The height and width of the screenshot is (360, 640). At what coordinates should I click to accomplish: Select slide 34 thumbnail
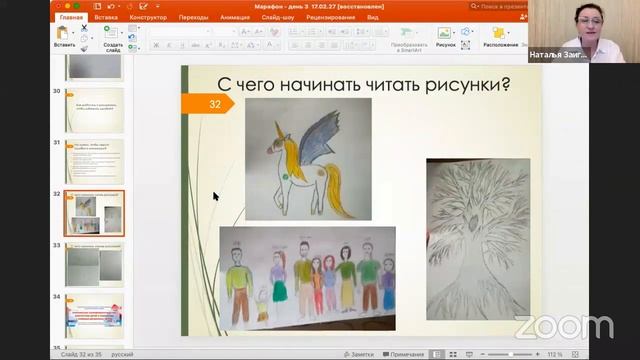click(x=94, y=316)
